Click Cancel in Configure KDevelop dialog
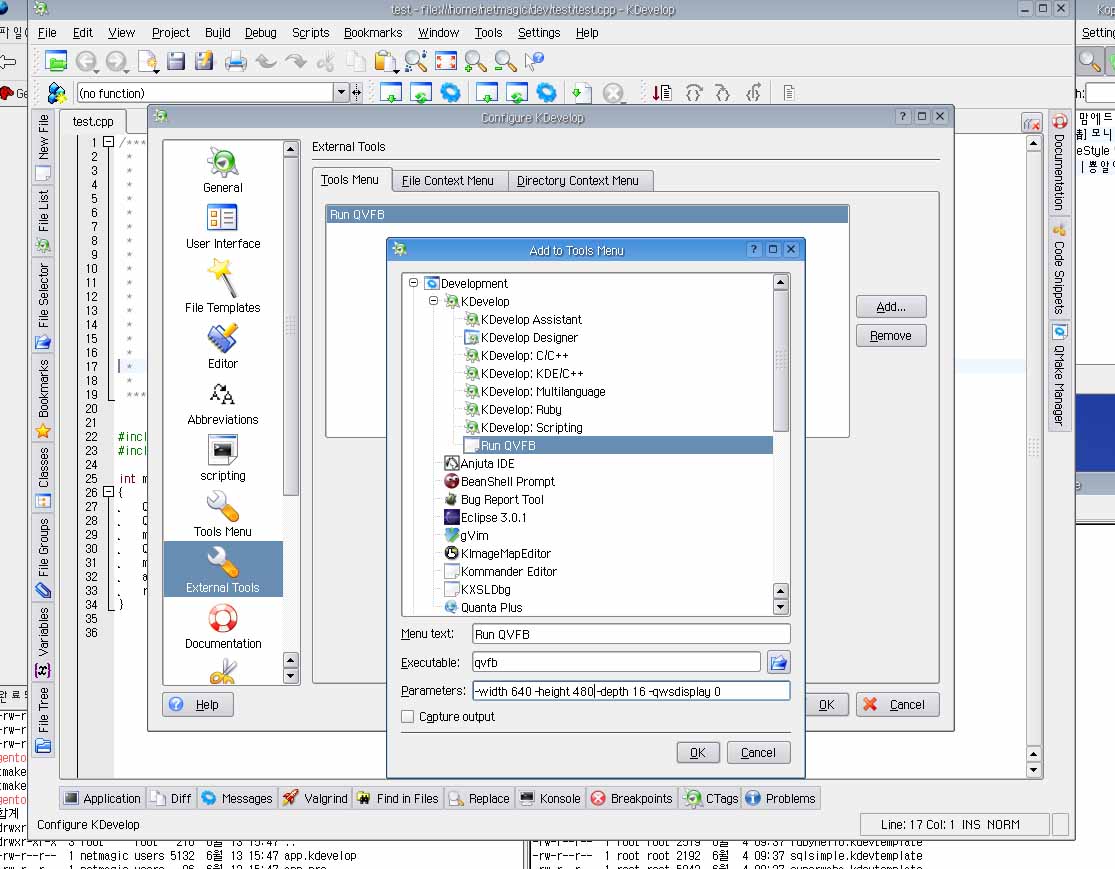The height and width of the screenshot is (869, 1115). 897,705
